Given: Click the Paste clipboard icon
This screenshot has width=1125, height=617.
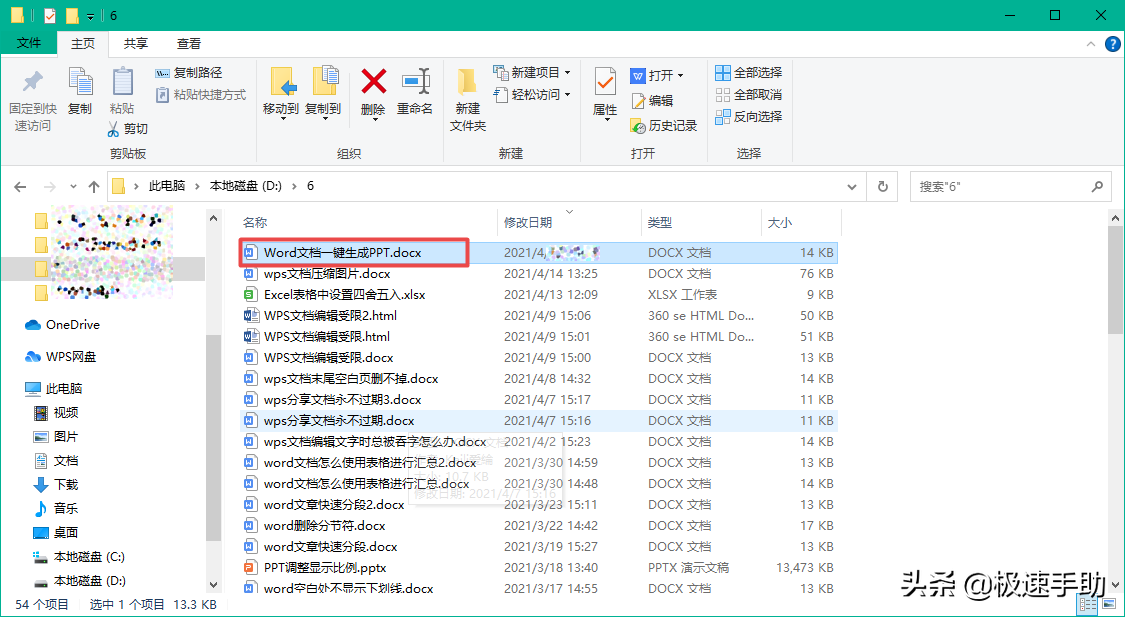Looking at the screenshot, I should [122, 82].
